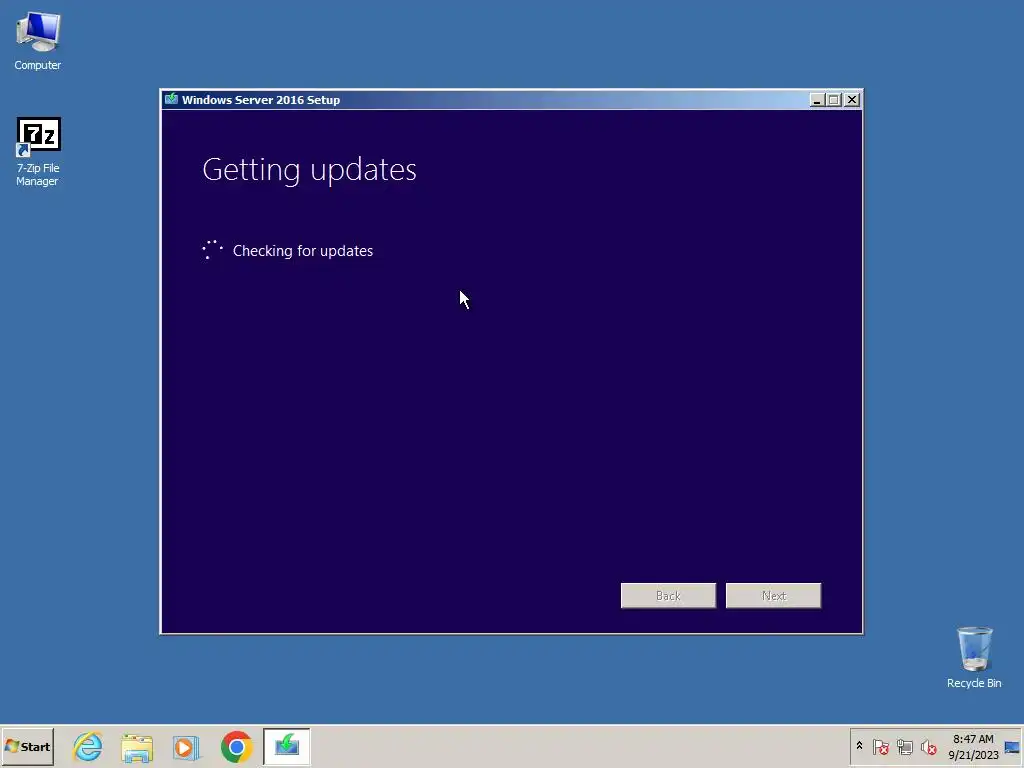Maximize the Windows Server 2016 Setup window
Viewport: 1024px width, 768px height.
tap(833, 100)
